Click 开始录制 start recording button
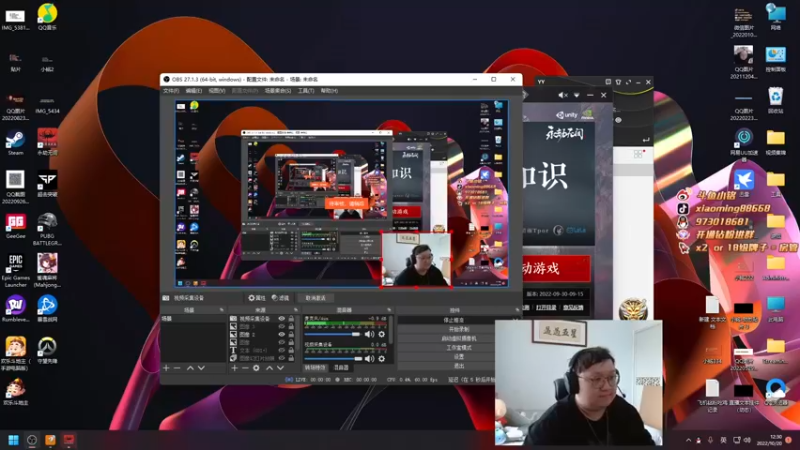Image resolution: width=800 pixels, height=450 pixels. click(x=459, y=330)
